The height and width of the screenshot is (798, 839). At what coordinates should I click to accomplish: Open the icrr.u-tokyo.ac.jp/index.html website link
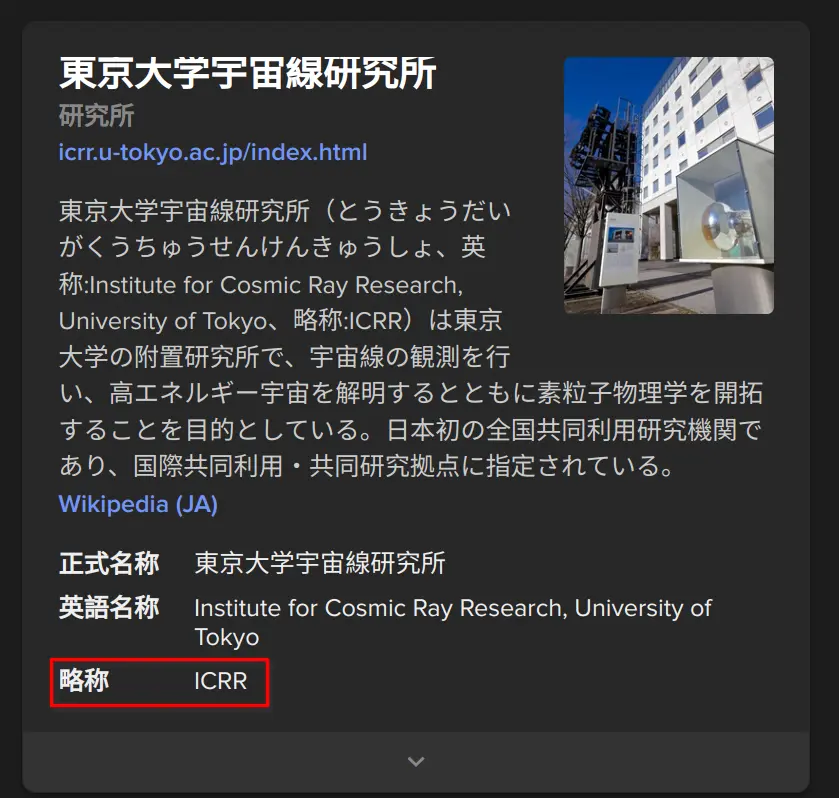tap(213, 152)
